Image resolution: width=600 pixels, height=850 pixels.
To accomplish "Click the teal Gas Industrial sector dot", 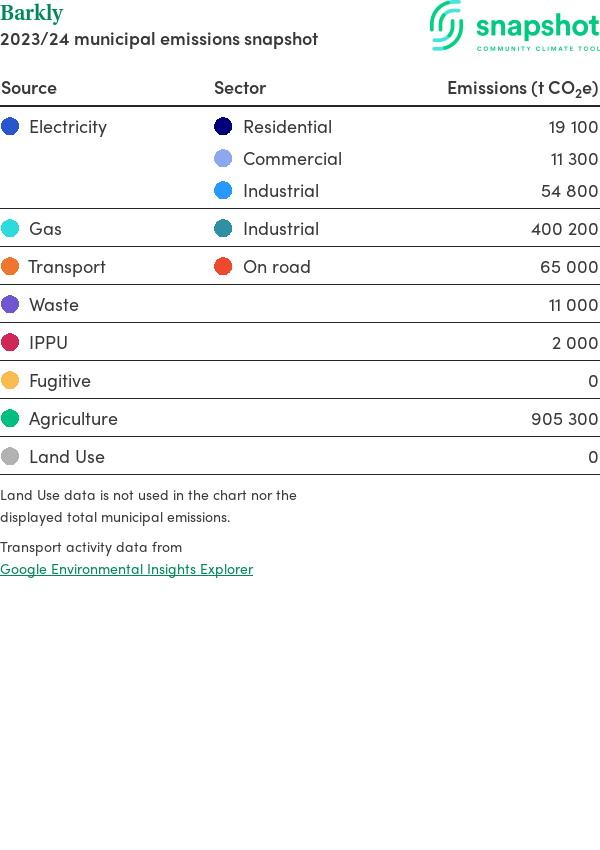I will click(223, 228).
